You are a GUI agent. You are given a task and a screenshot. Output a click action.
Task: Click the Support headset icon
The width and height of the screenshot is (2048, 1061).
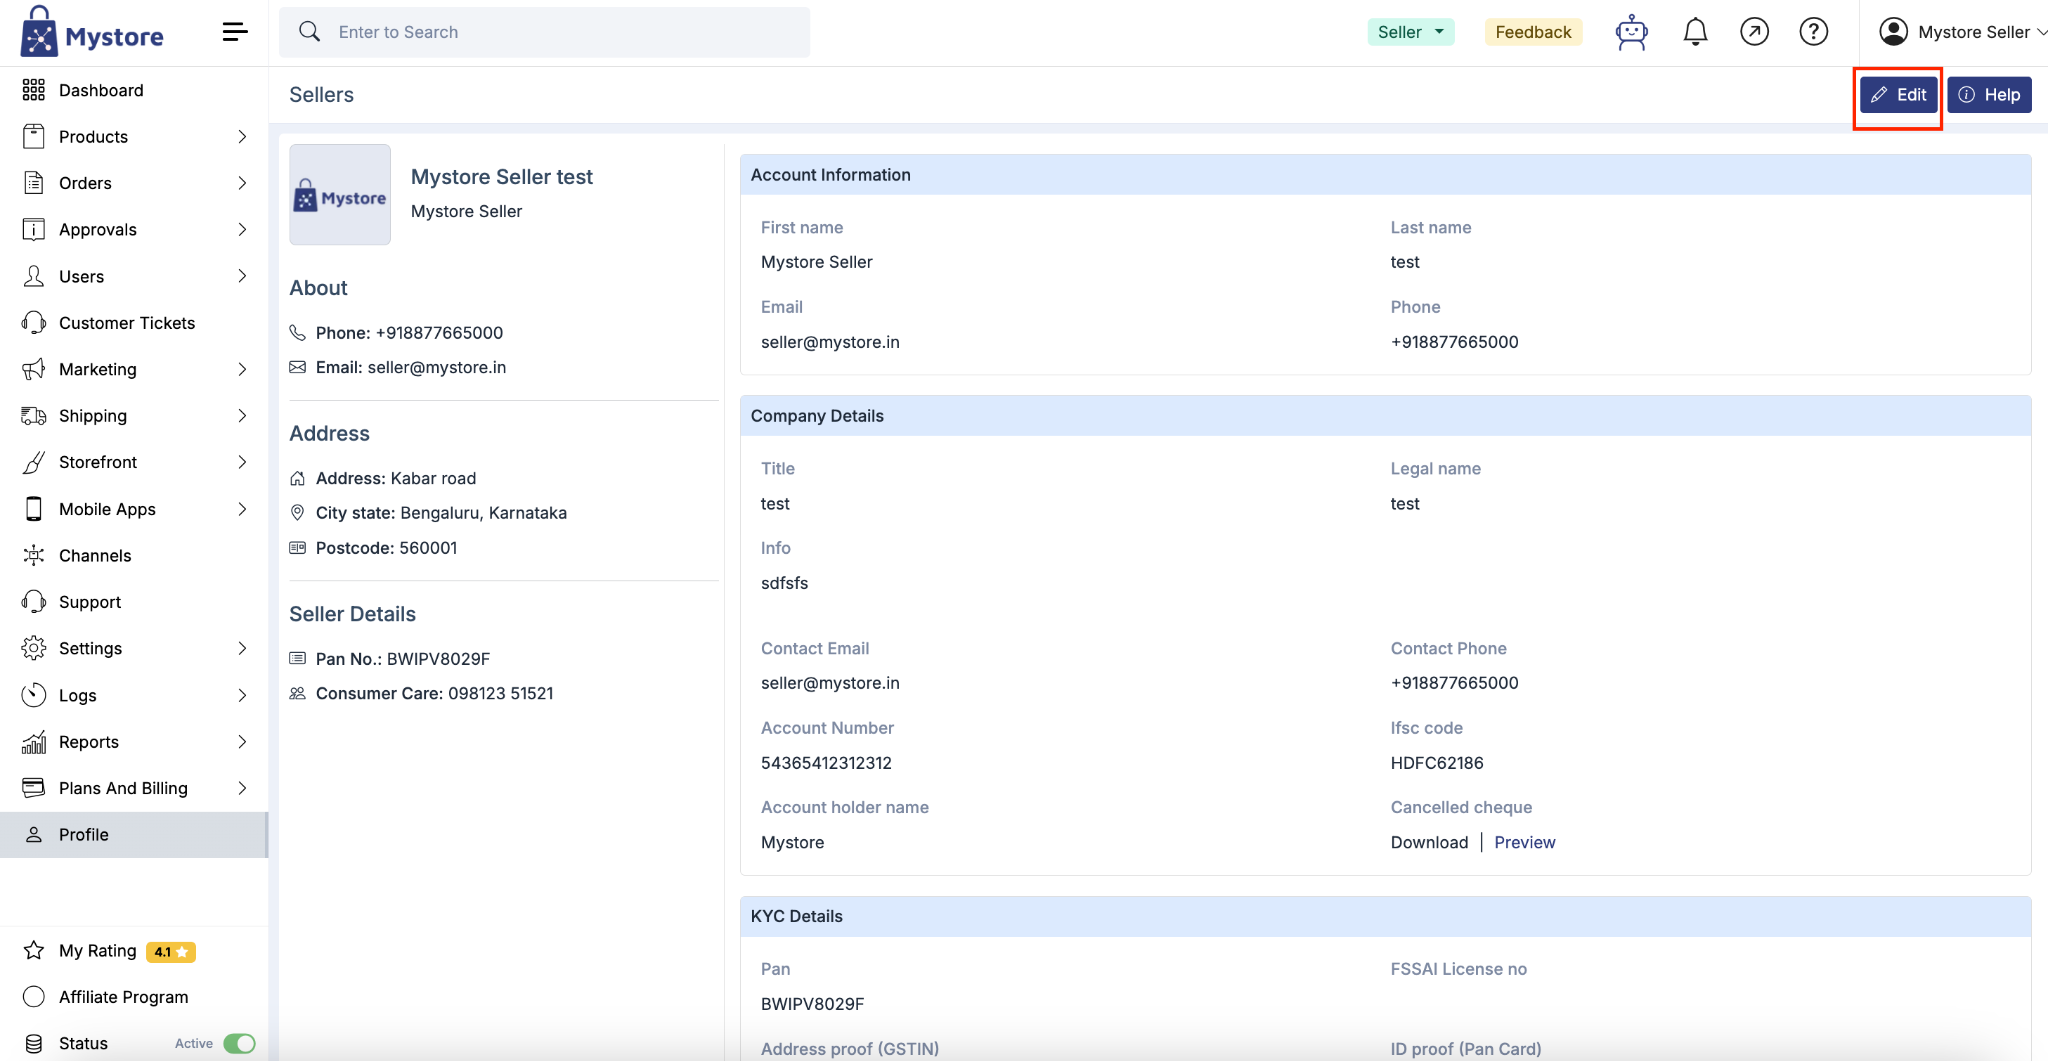tap(34, 602)
